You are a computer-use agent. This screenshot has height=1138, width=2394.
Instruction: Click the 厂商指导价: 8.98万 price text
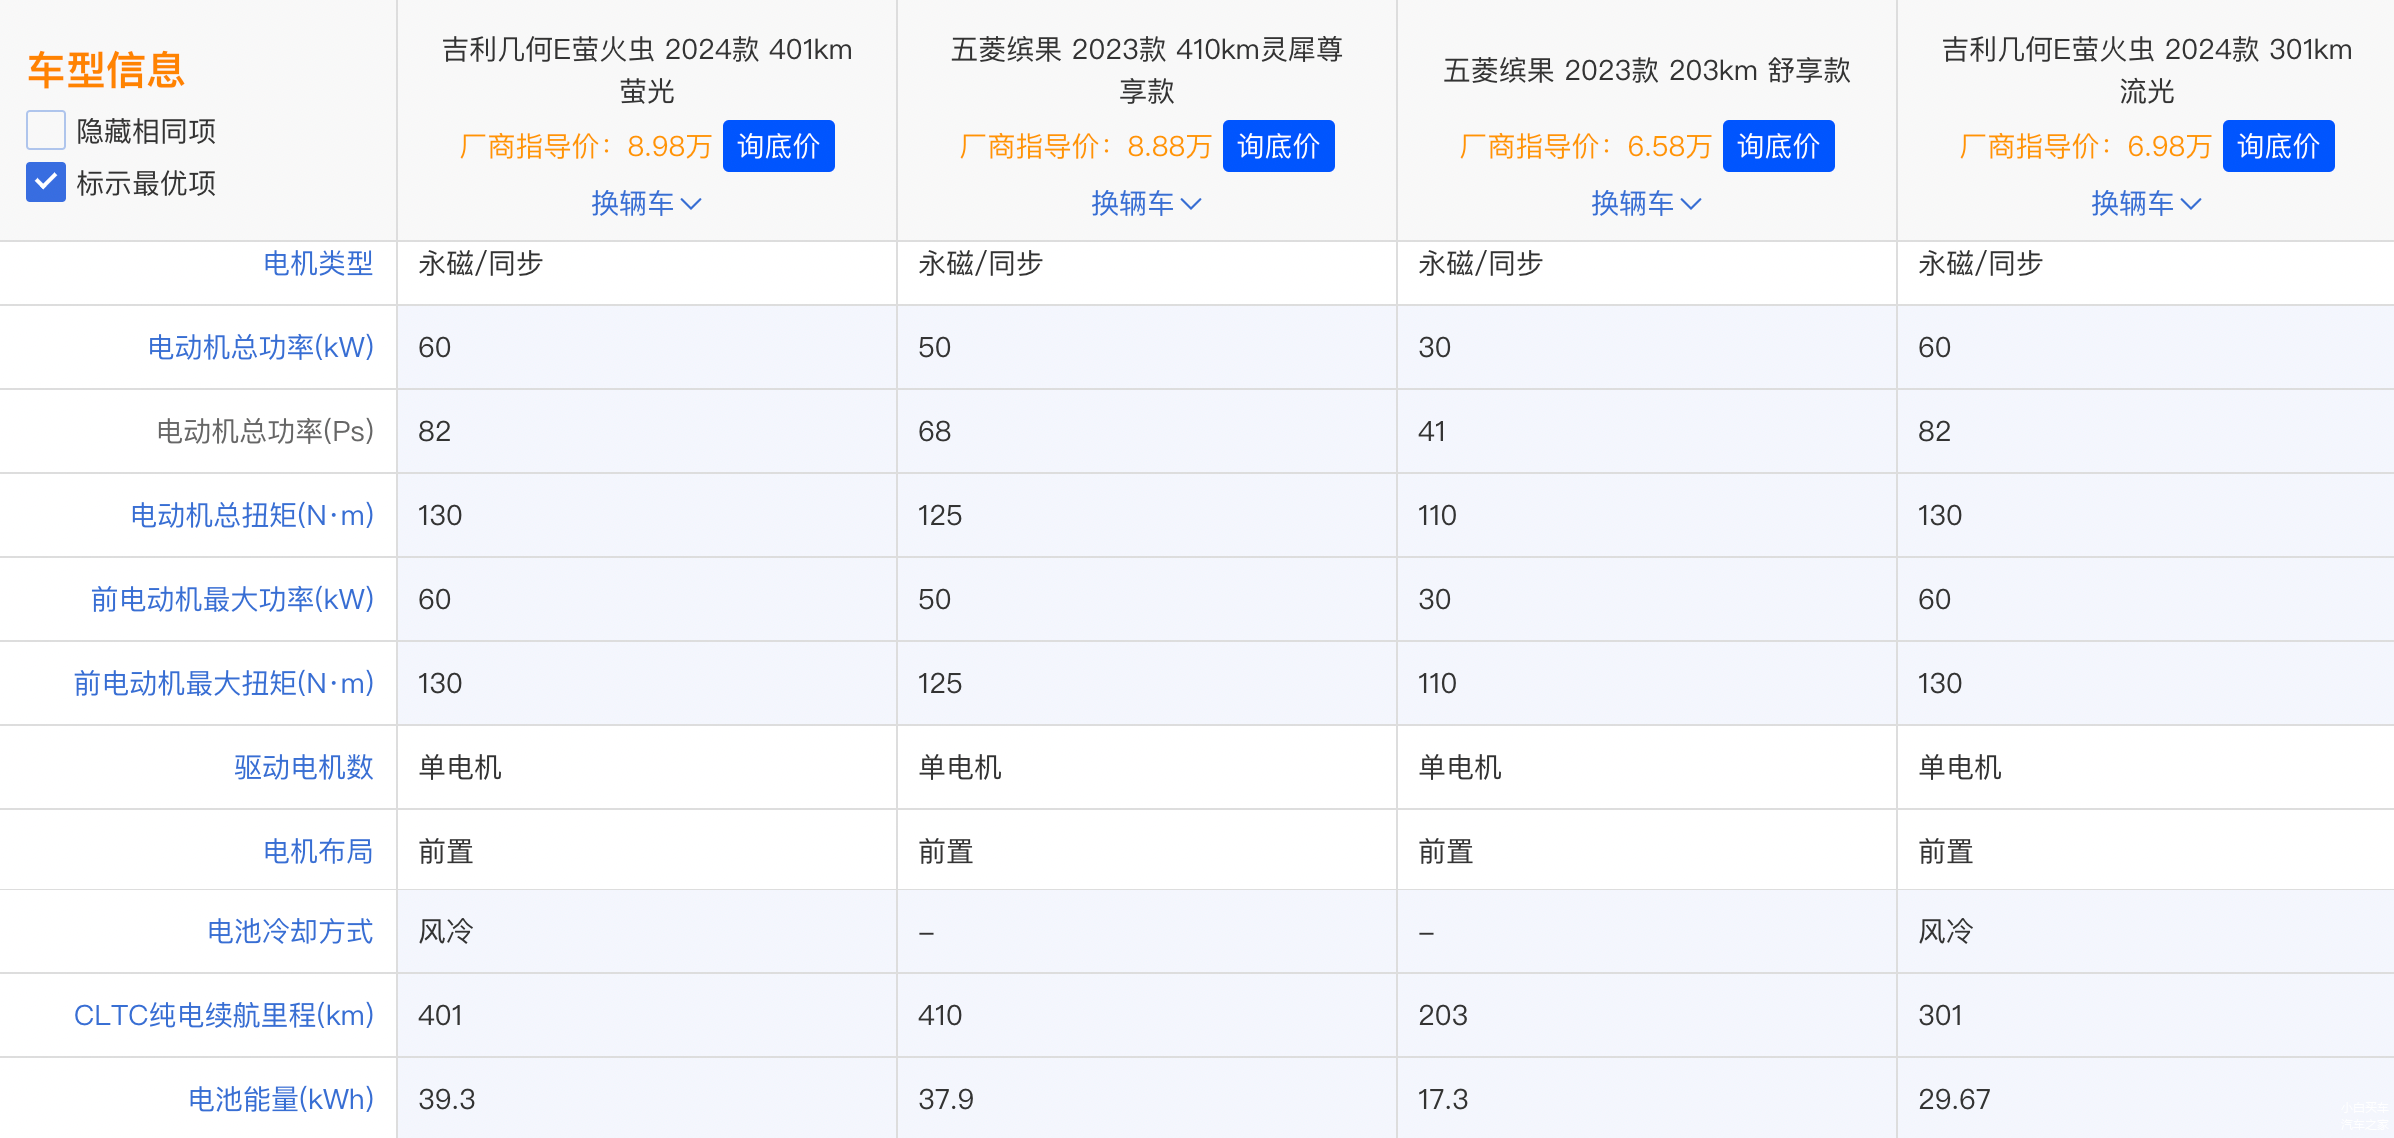pos(585,146)
